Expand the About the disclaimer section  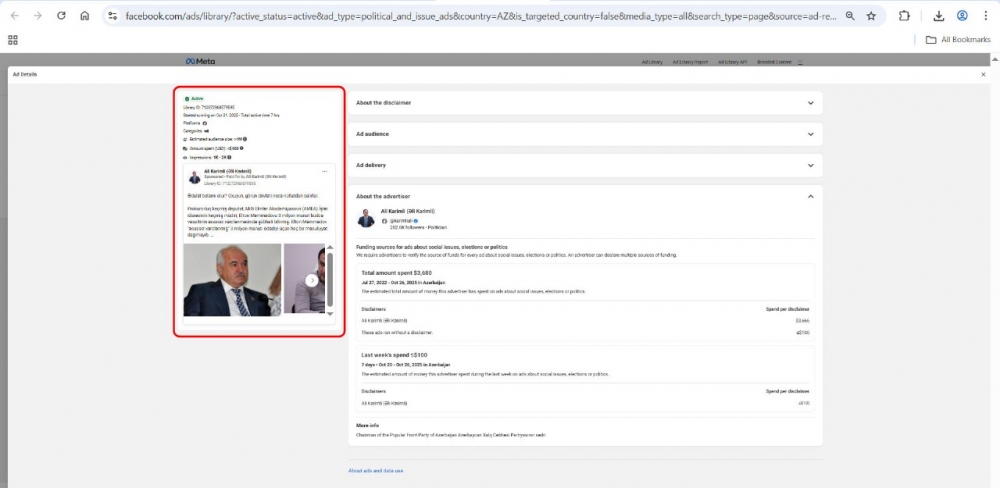(810, 102)
